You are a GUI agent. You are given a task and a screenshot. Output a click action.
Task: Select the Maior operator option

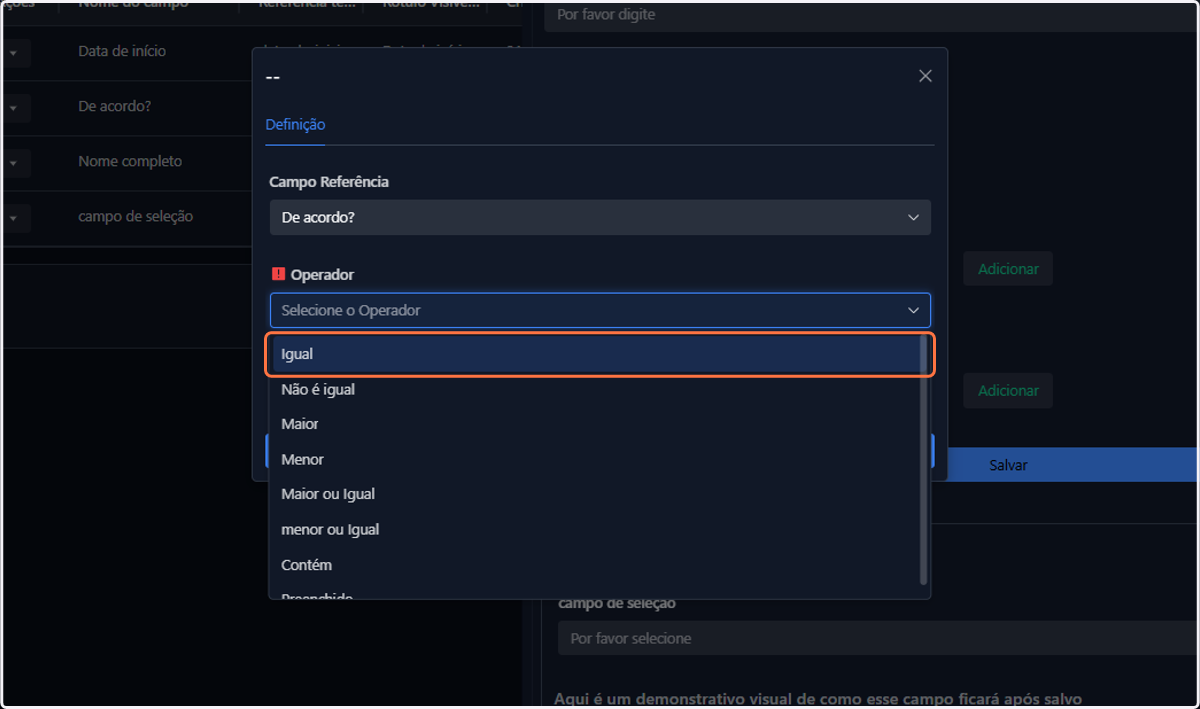pyautogui.click(x=595, y=424)
